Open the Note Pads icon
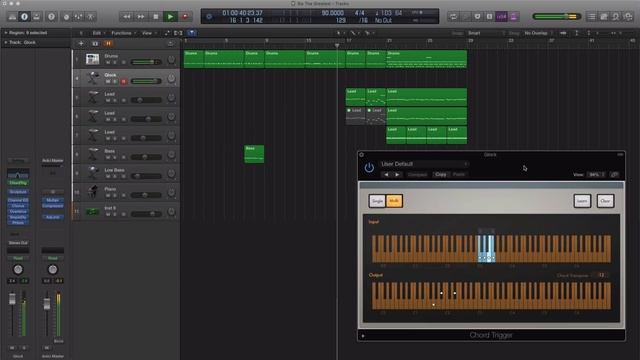Screen dimensions: 640x360 (x=604, y=17)
